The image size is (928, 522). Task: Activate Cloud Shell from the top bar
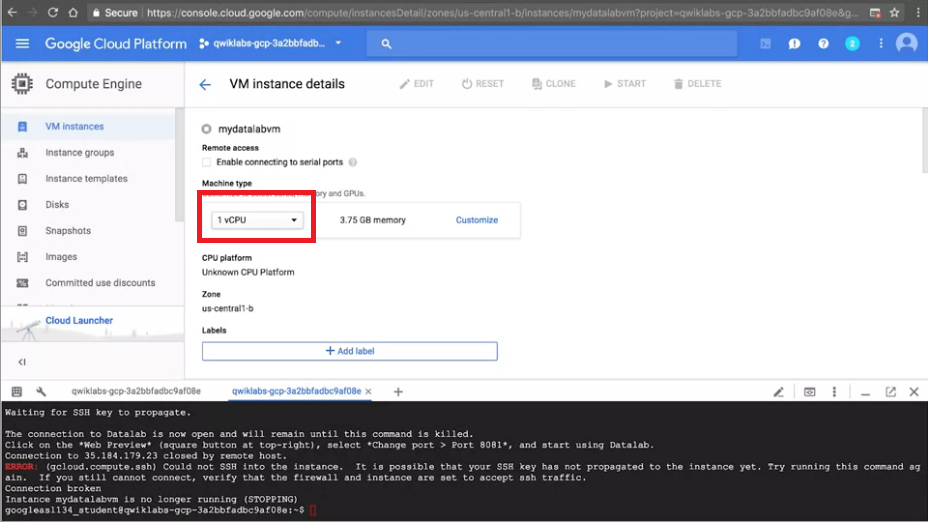[765, 43]
